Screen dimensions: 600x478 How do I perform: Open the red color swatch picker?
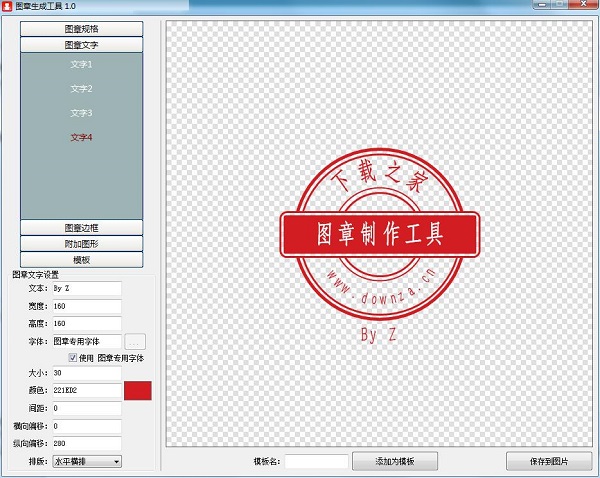tap(137, 389)
